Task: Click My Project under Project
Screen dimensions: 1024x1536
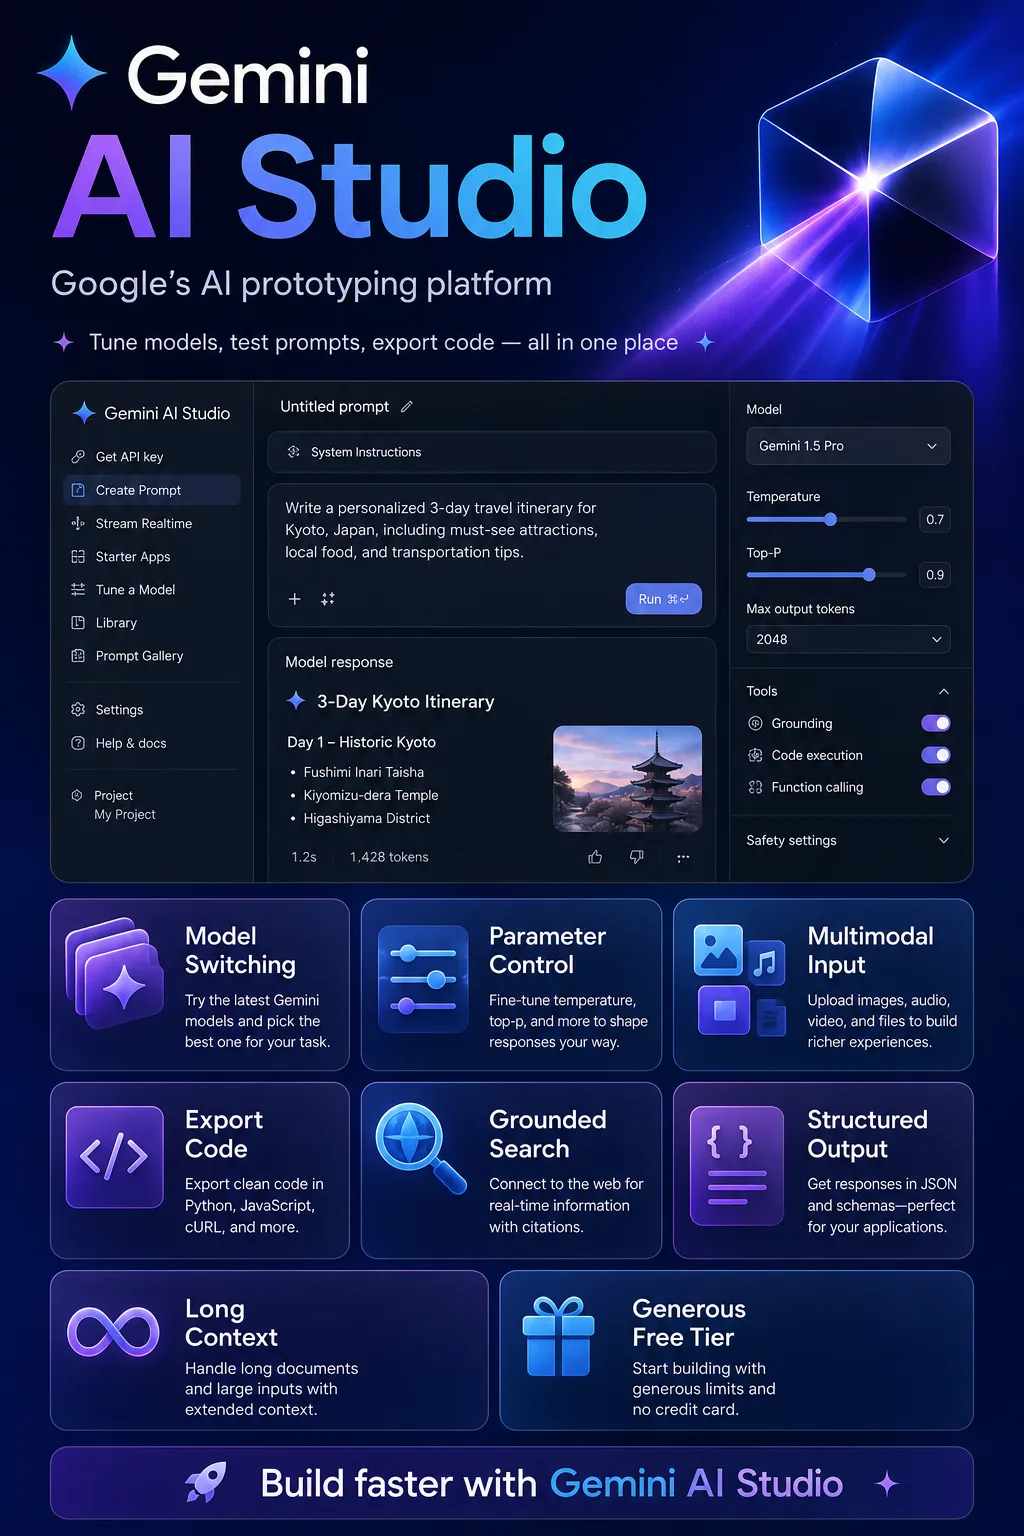Action: [125, 815]
